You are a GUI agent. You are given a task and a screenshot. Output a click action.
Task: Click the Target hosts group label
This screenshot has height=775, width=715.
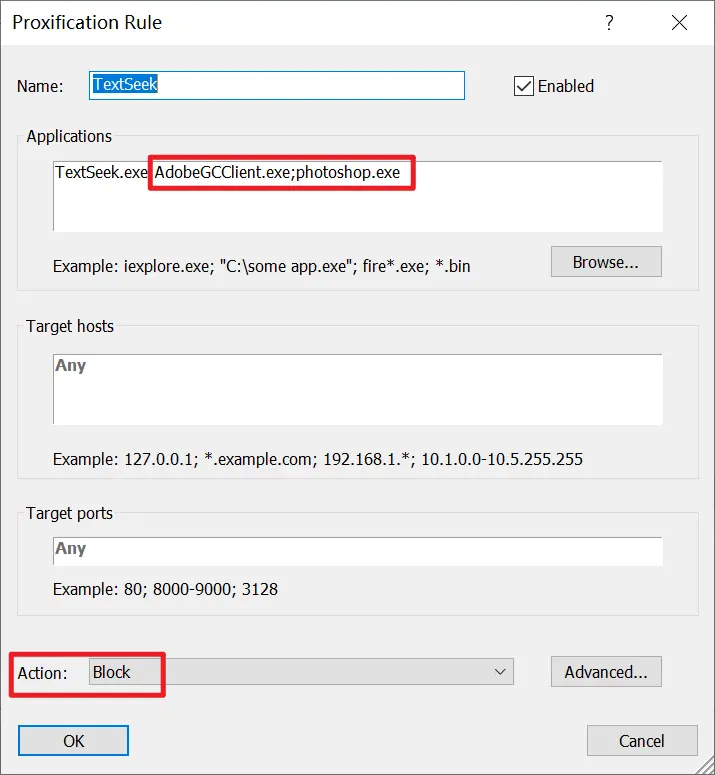tap(70, 326)
